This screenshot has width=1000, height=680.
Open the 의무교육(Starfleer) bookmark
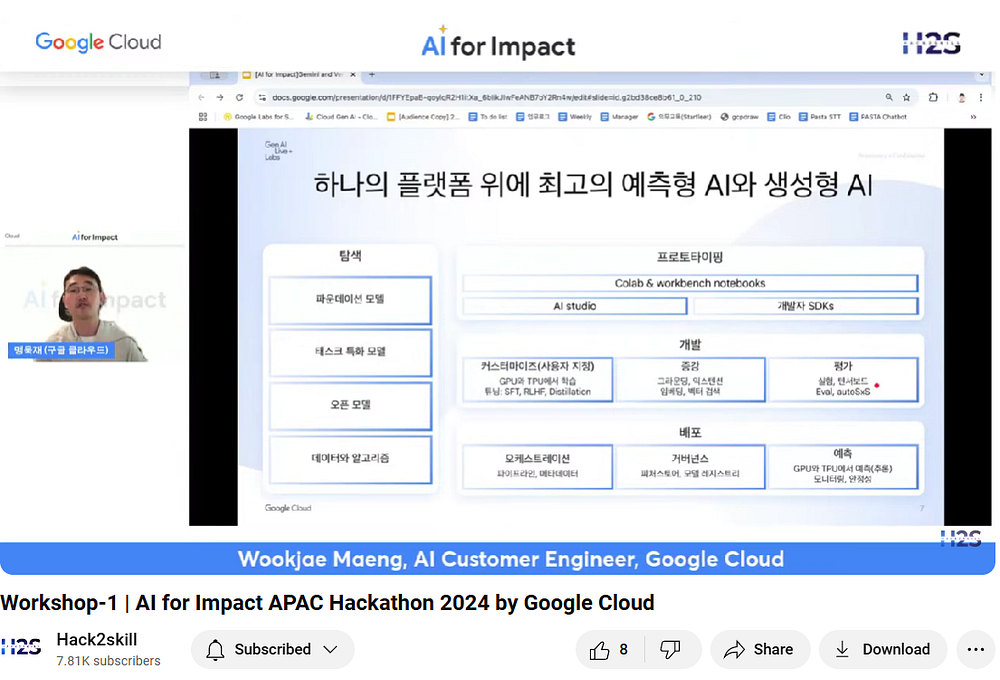[x=679, y=117]
